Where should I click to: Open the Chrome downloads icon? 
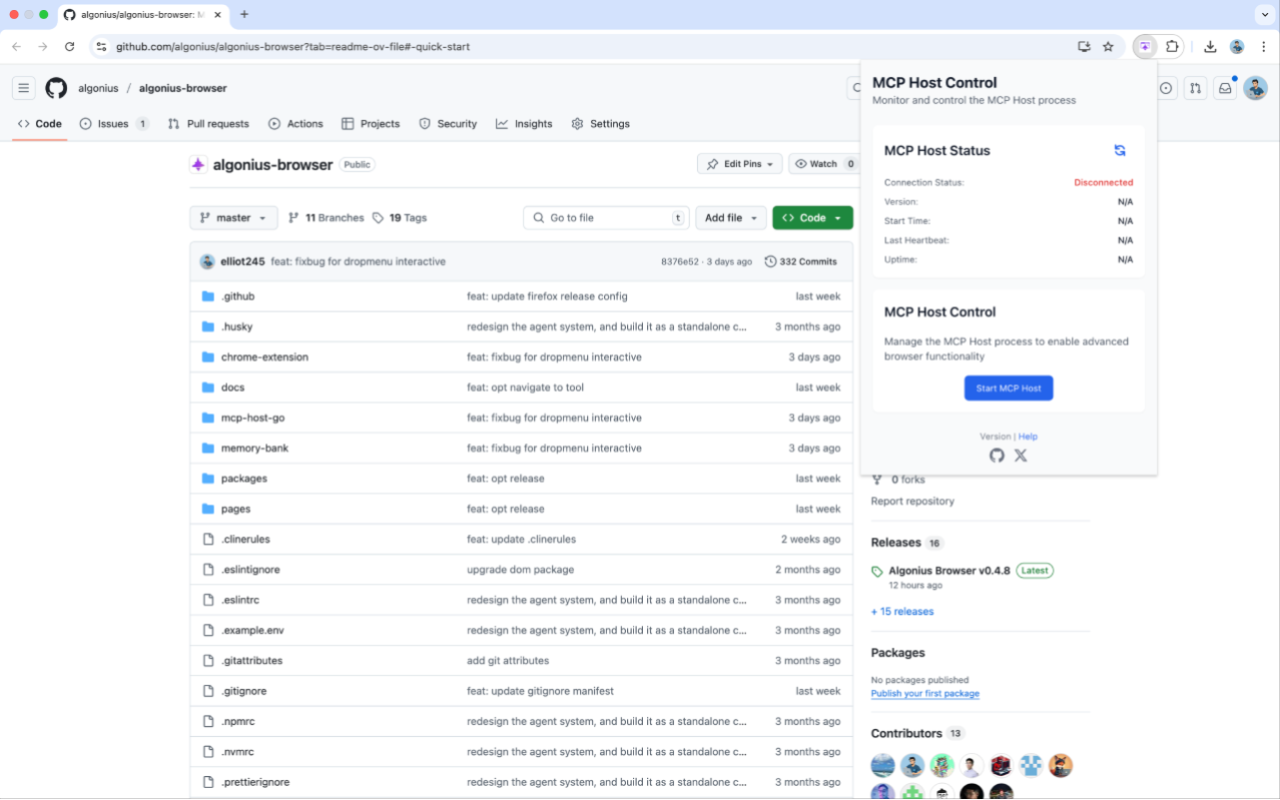[1210, 46]
